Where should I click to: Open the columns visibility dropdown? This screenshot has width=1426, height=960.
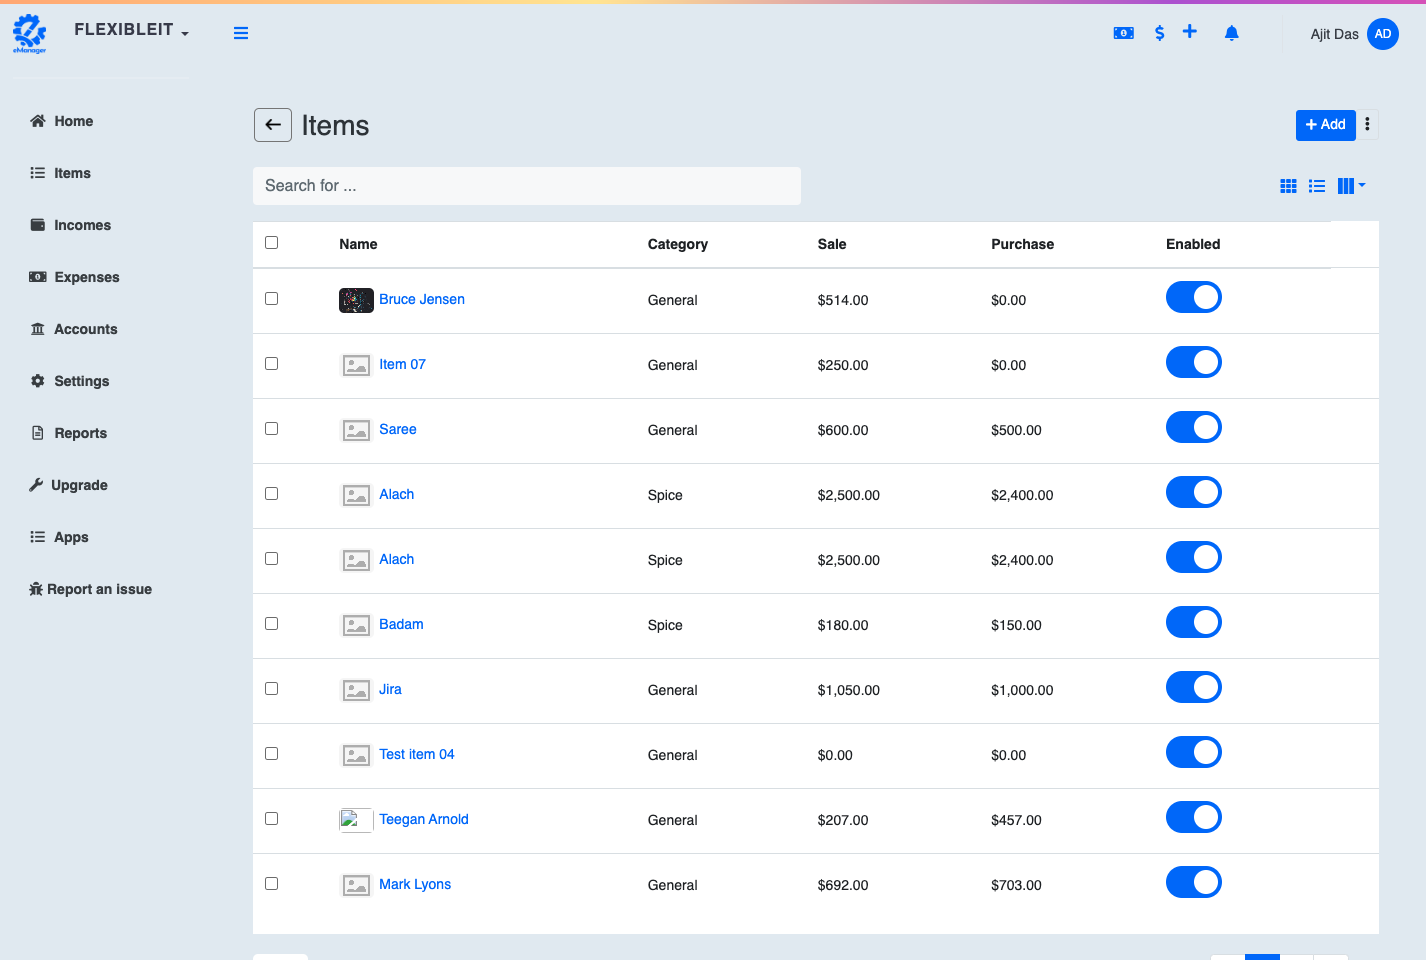point(1351,186)
